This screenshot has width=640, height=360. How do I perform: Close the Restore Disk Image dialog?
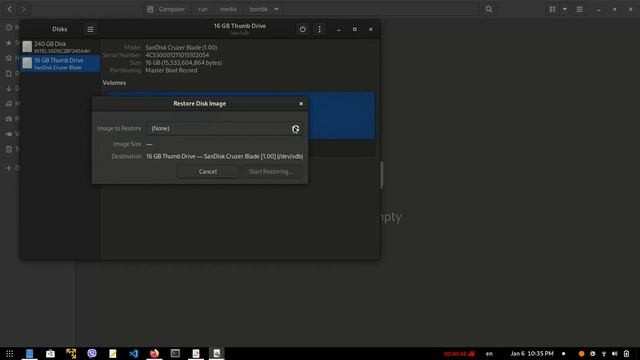click(301, 104)
